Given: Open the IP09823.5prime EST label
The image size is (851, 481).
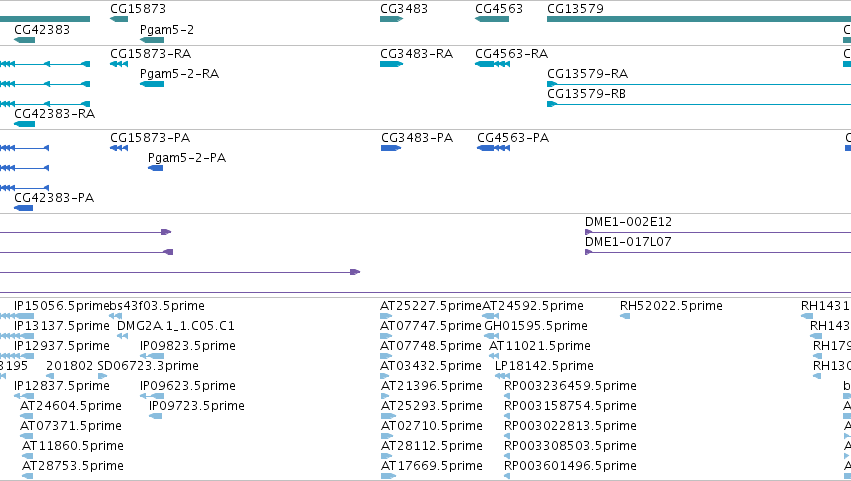Looking at the screenshot, I should coord(188,346).
